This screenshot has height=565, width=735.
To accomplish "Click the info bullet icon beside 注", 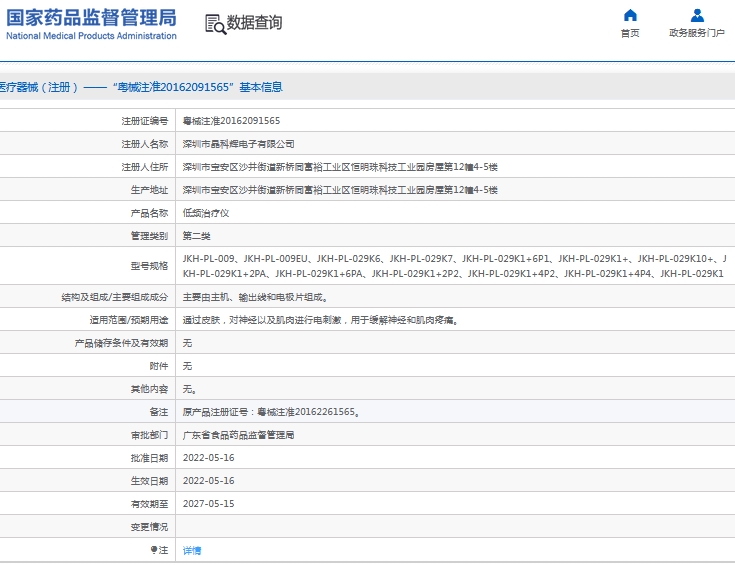I will pos(153,550).
